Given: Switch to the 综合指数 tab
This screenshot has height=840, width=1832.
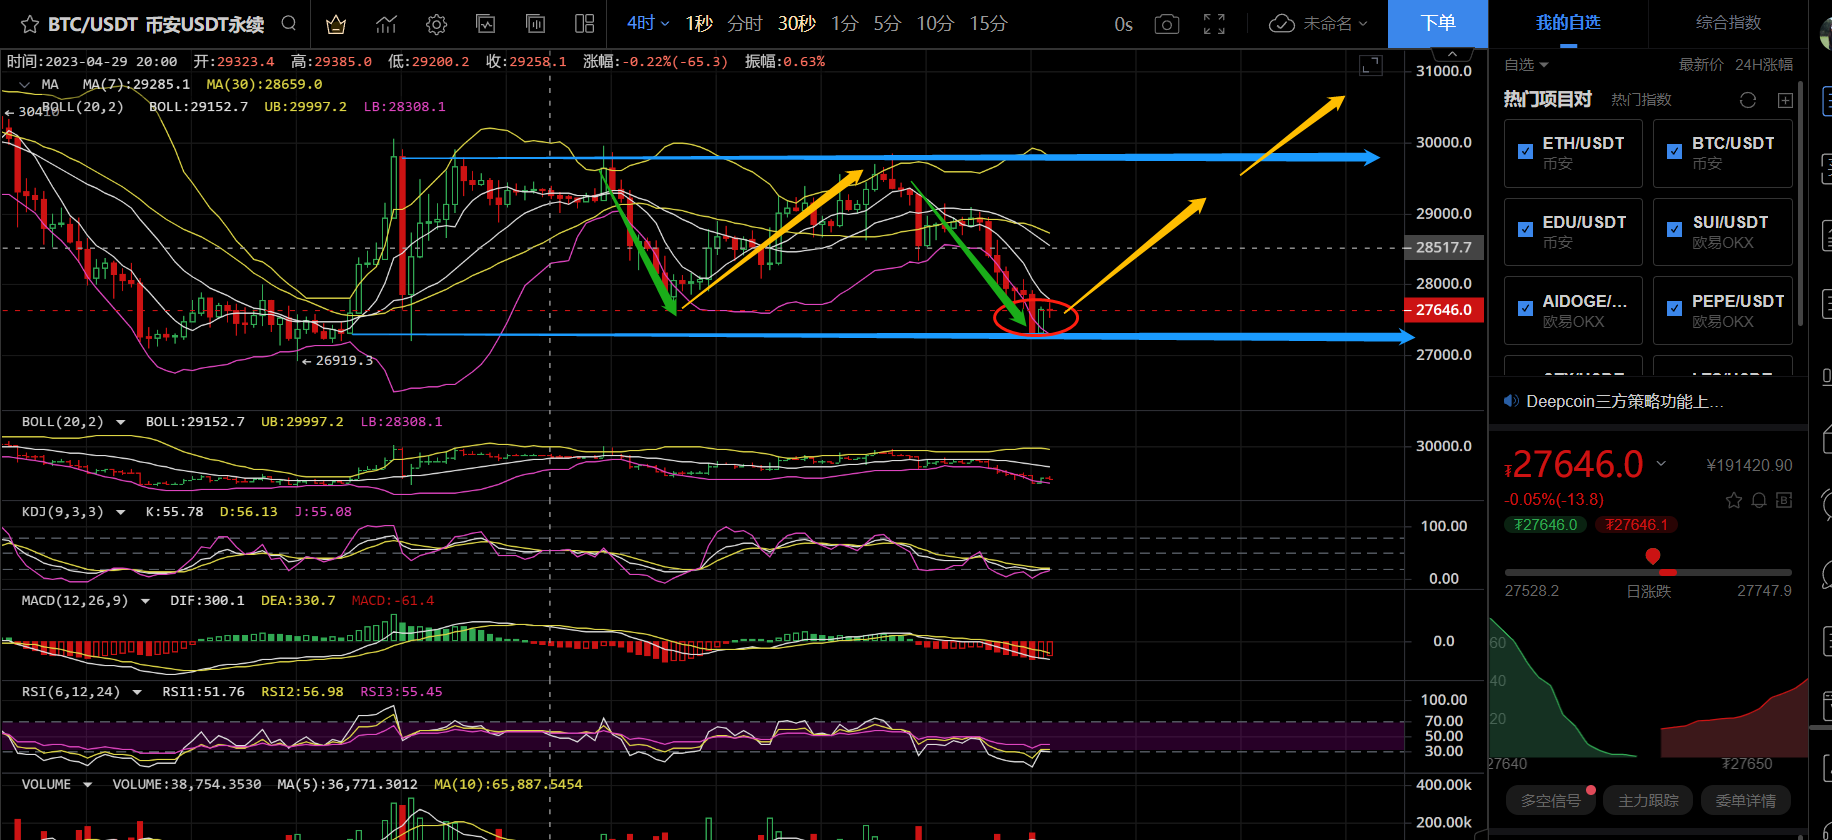Looking at the screenshot, I should tap(1728, 22).
